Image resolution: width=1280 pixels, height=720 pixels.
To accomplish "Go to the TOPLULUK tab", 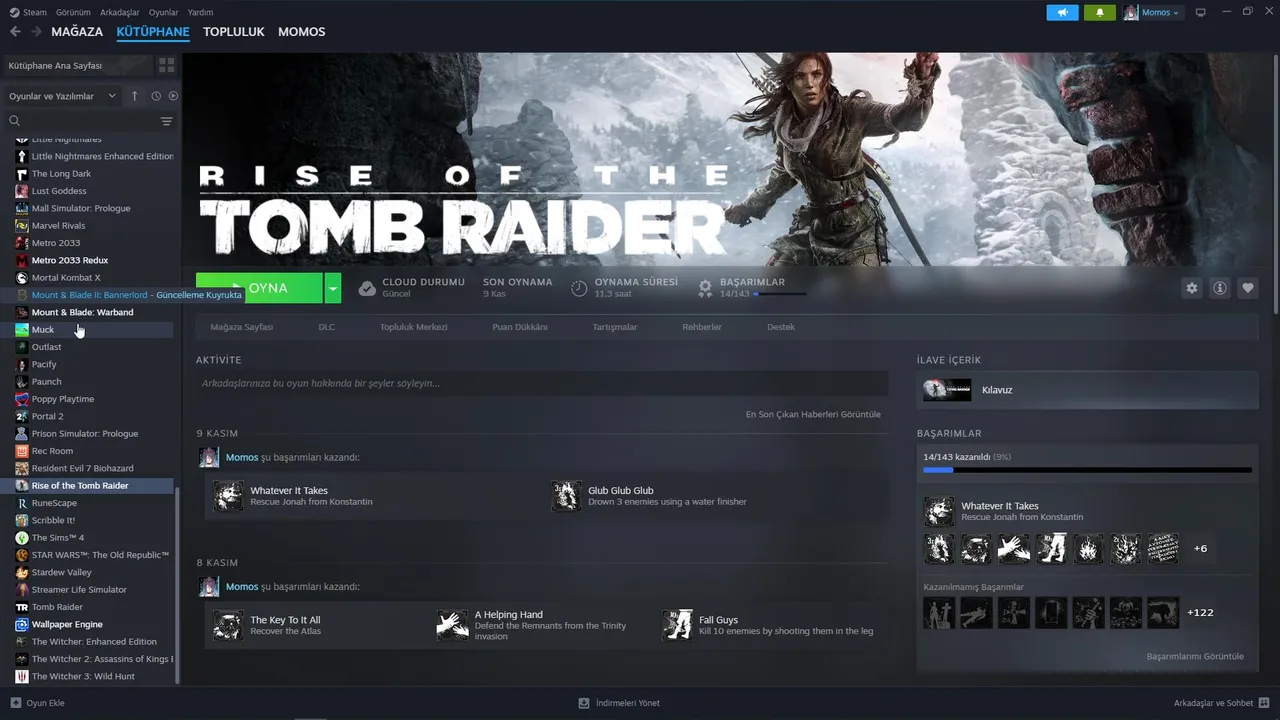I will (234, 32).
